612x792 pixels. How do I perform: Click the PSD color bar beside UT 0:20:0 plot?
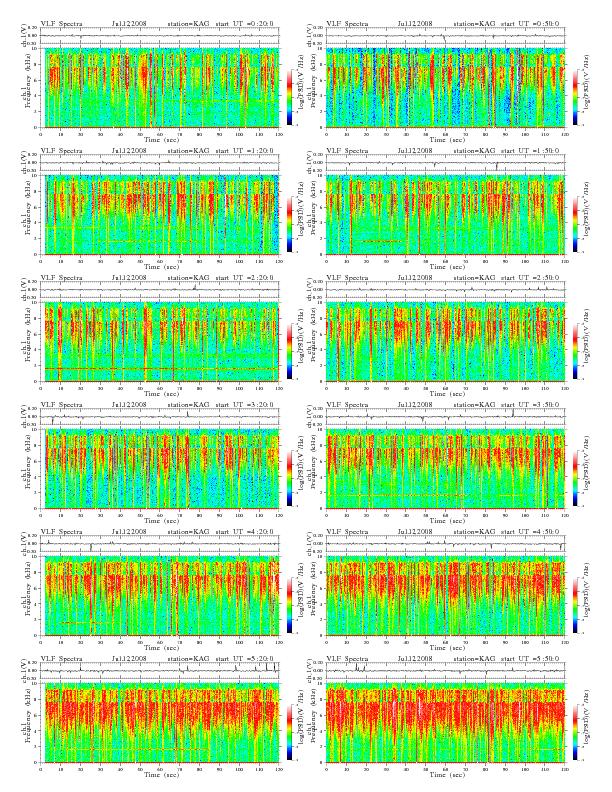coord(289,97)
